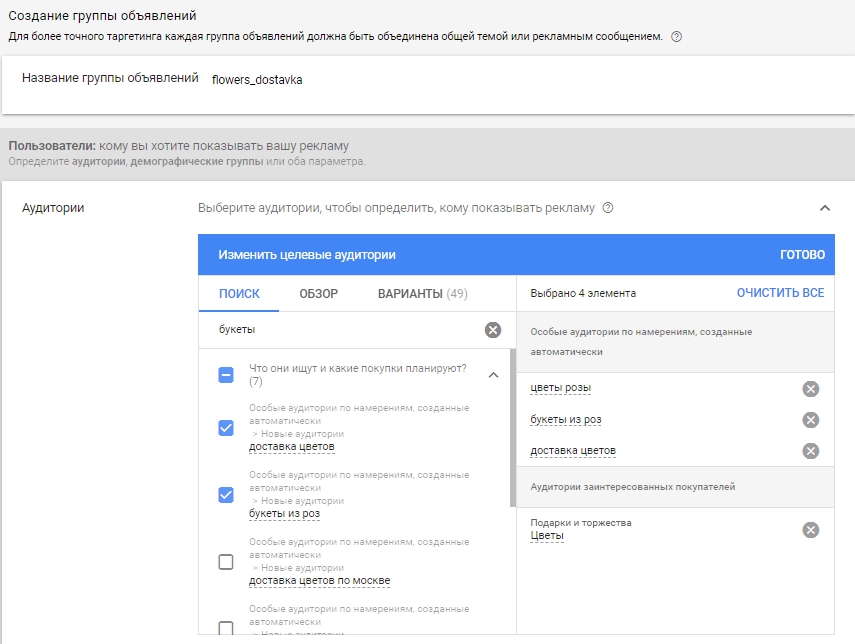Click the audience results list scrollbar
The image size is (855, 644).
click(x=513, y=430)
